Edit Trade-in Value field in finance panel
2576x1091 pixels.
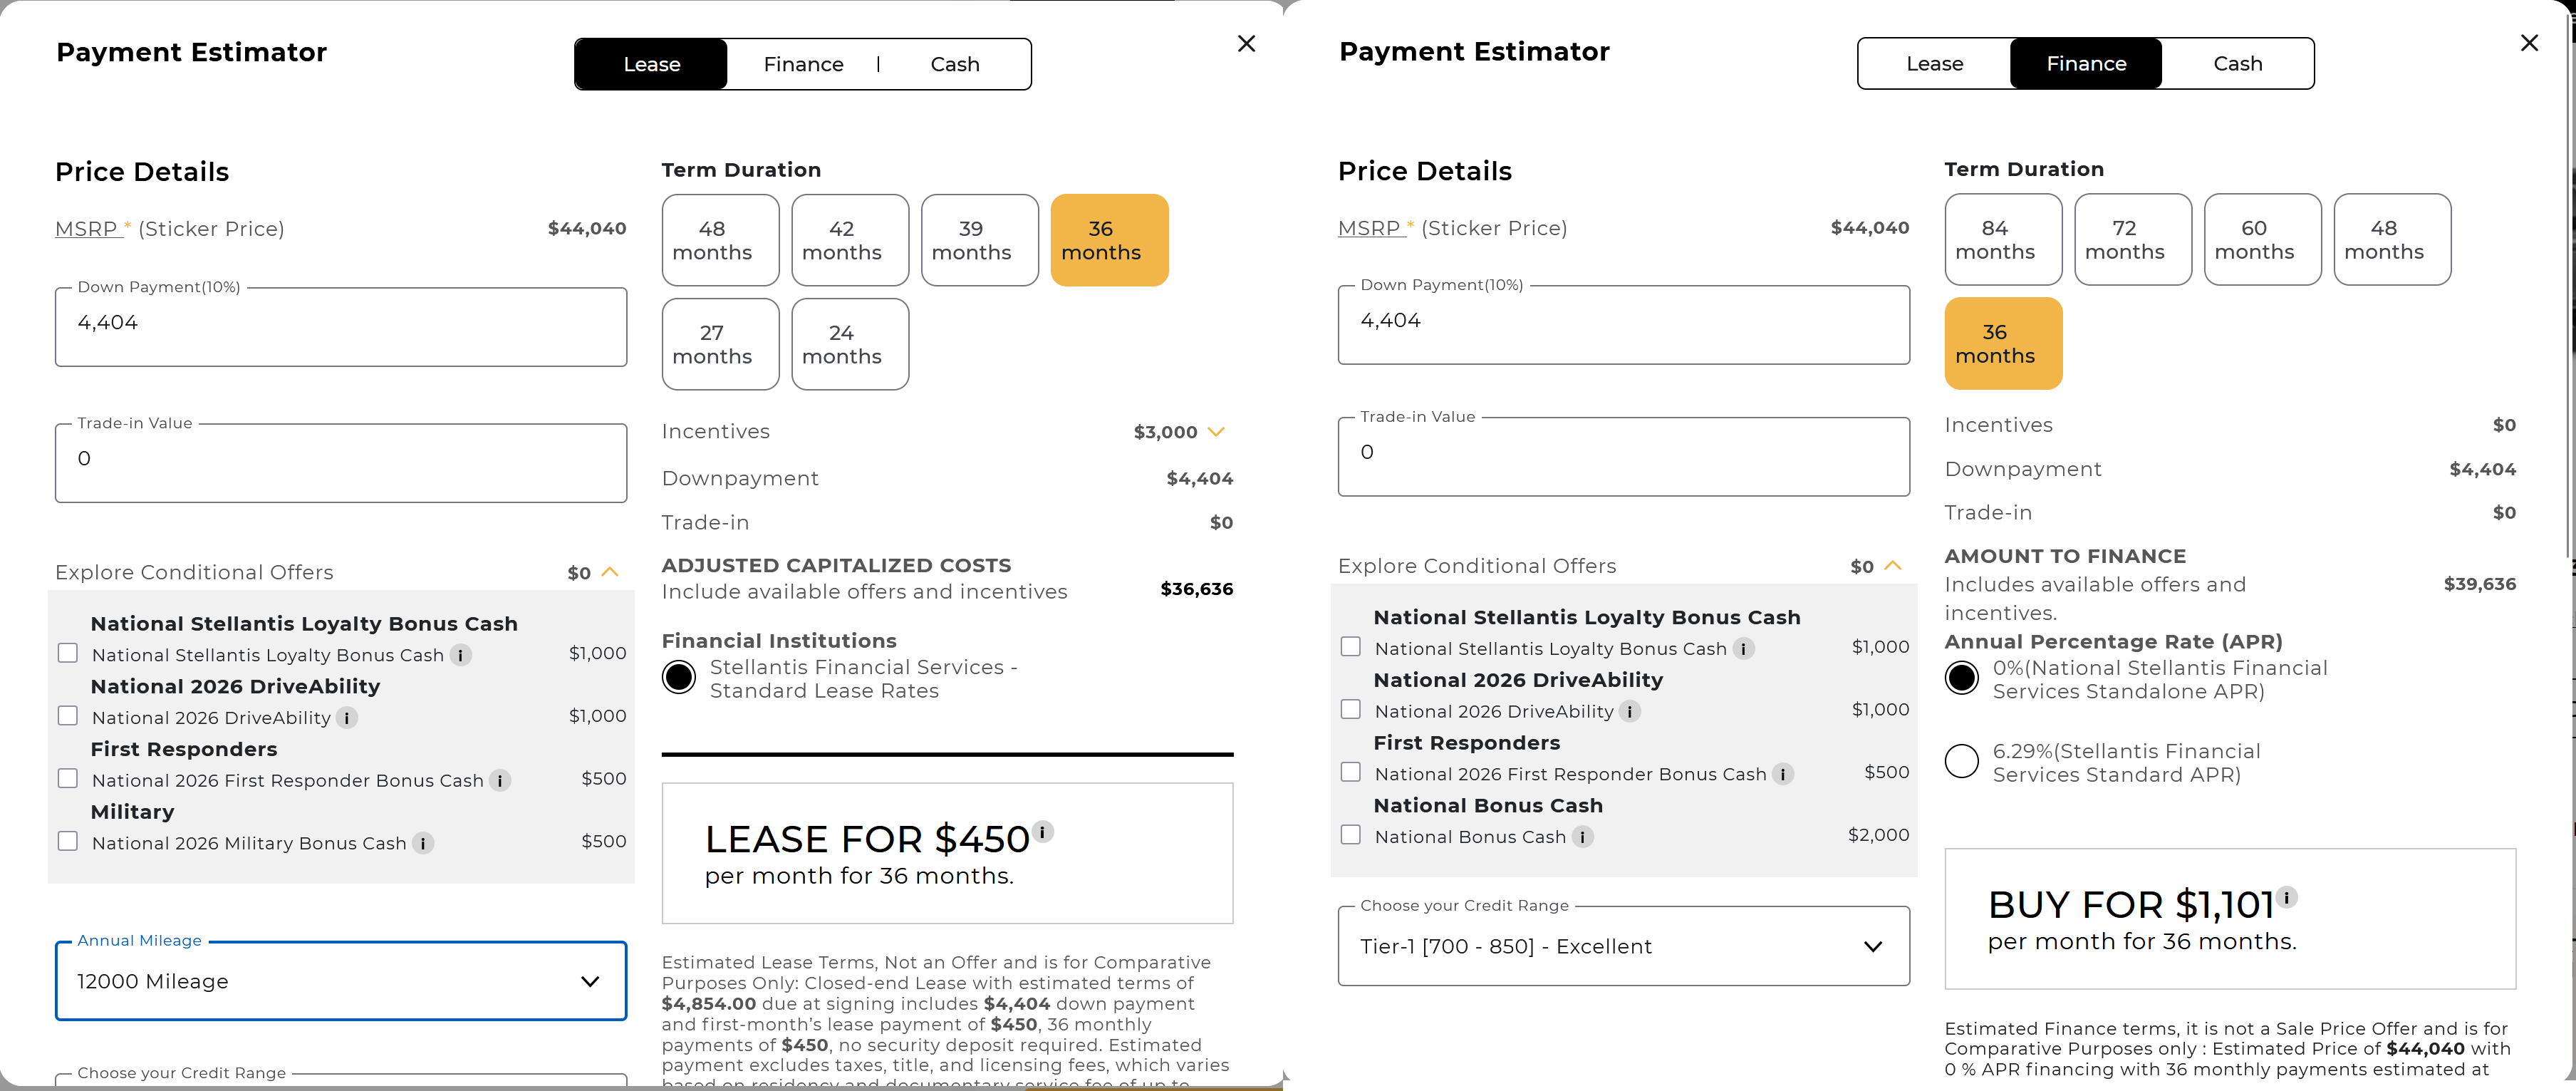pyautogui.click(x=1624, y=456)
